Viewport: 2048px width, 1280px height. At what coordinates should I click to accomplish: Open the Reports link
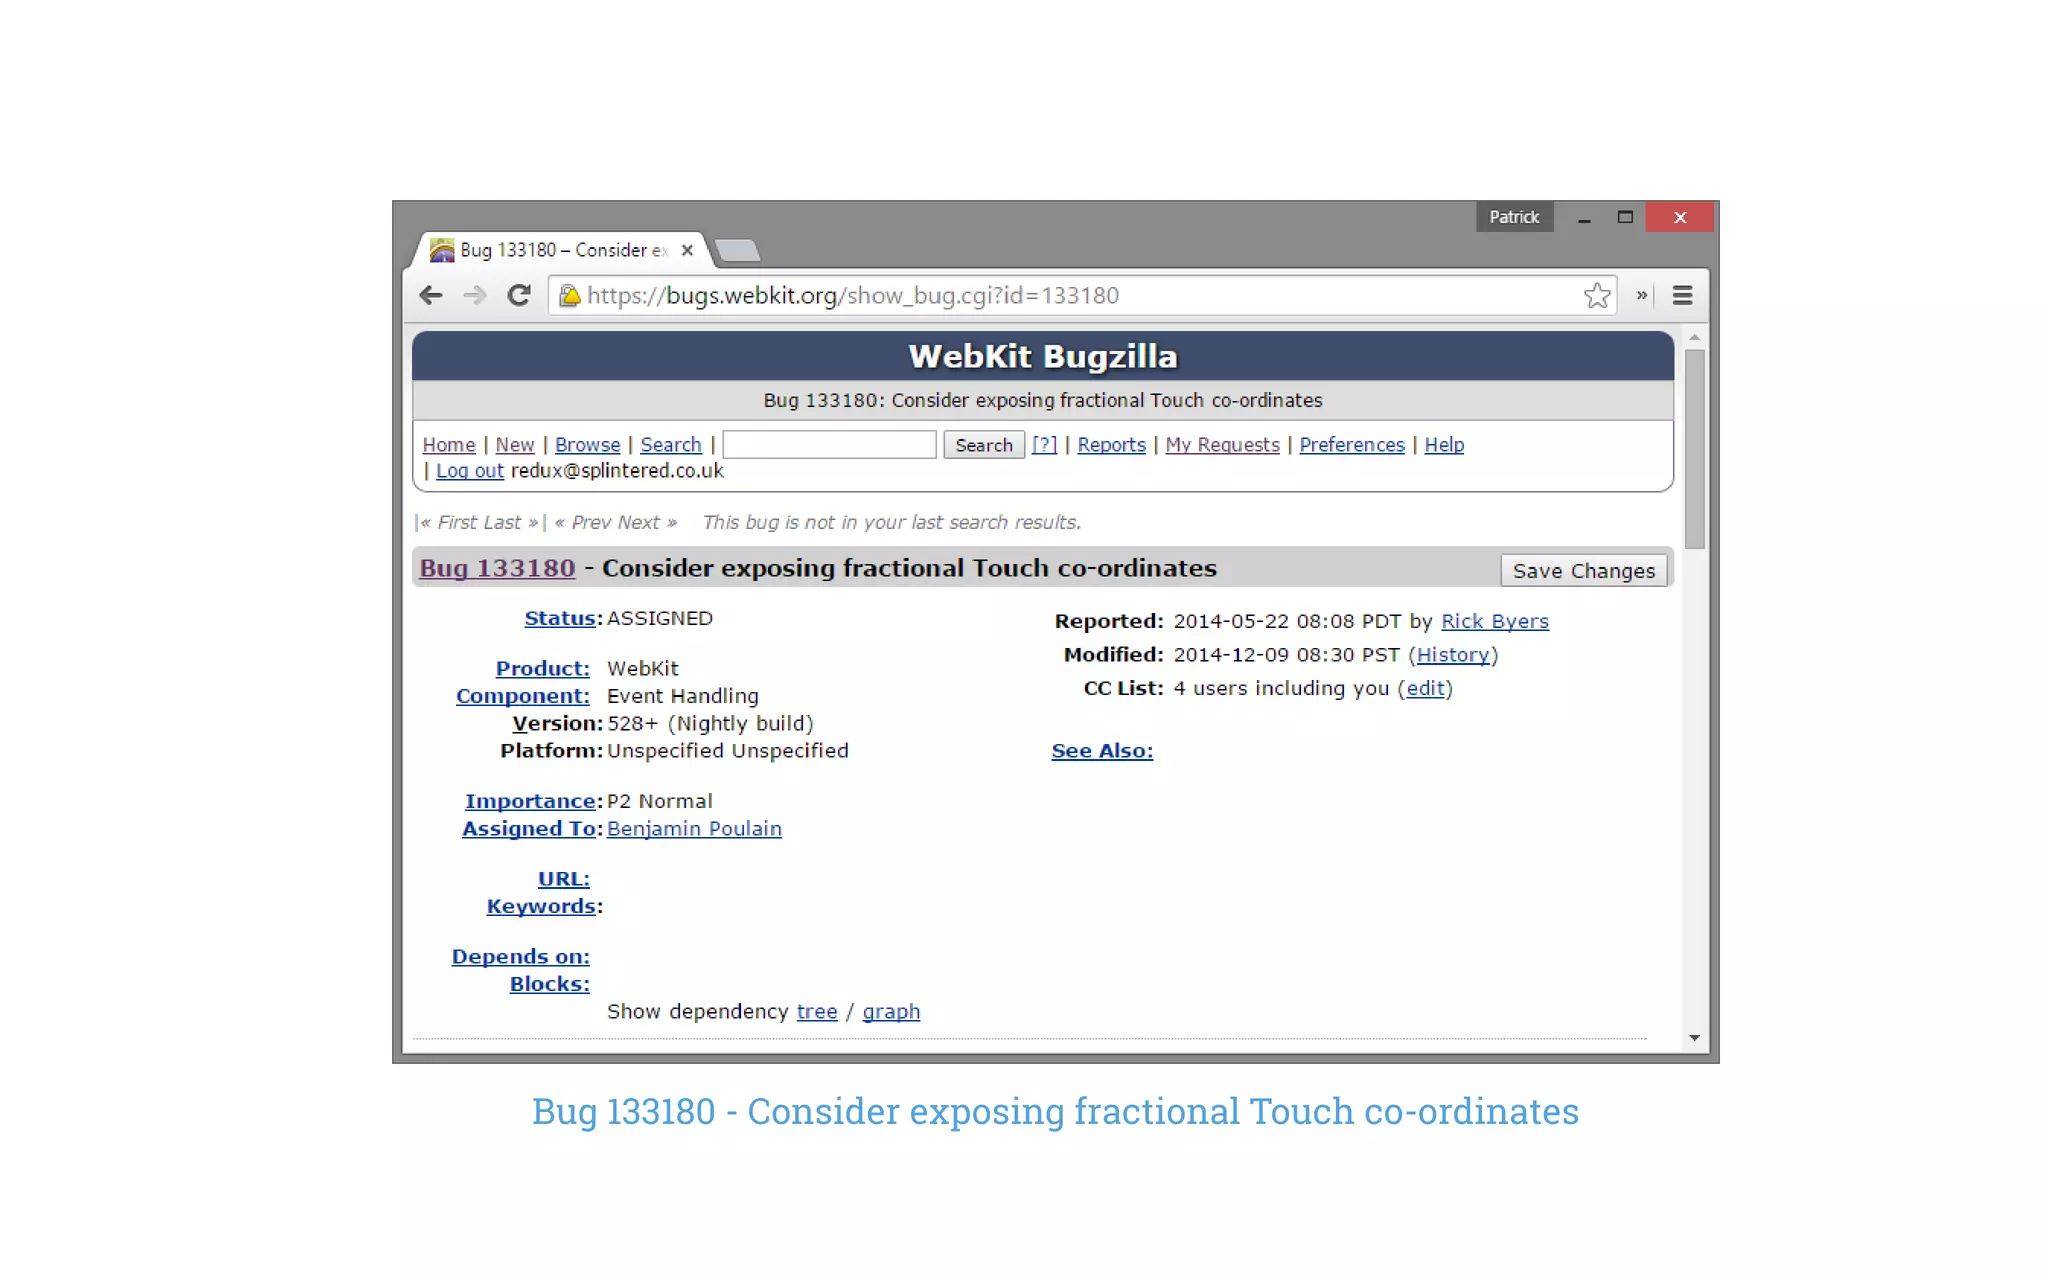[x=1111, y=445]
